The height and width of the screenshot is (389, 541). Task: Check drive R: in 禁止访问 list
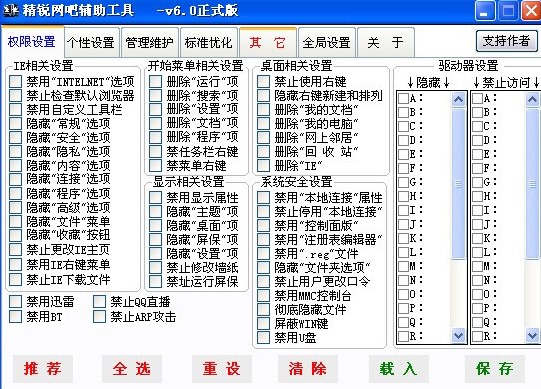(x=477, y=336)
